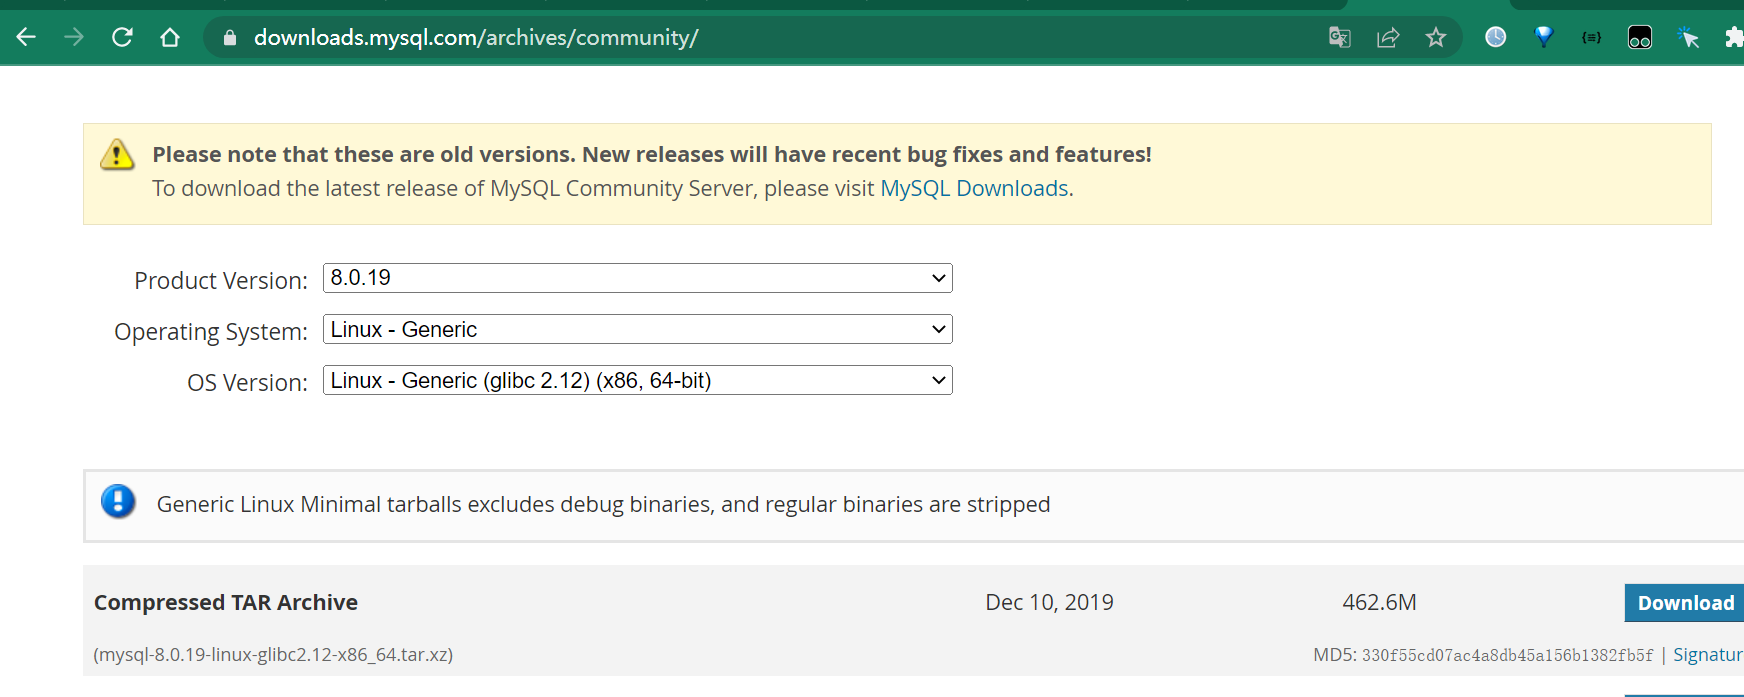This screenshot has width=1744, height=697.
Task: Open the Product Version dropdown
Action: pyautogui.click(x=637, y=278)
